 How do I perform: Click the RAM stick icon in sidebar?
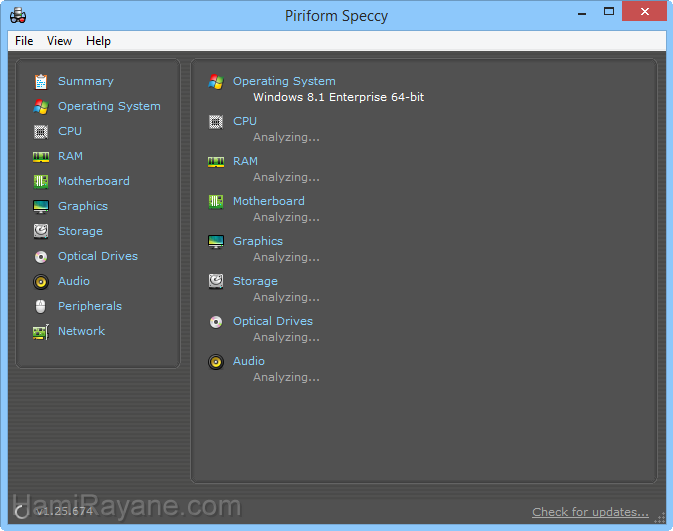tap(41, 157)
